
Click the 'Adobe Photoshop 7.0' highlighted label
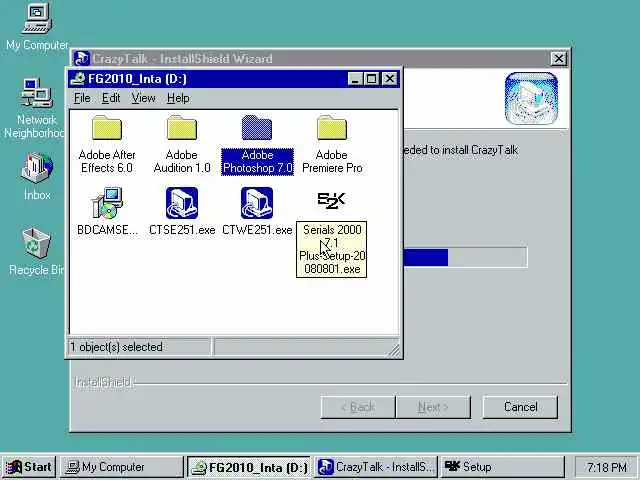click(x=257, y=162)
